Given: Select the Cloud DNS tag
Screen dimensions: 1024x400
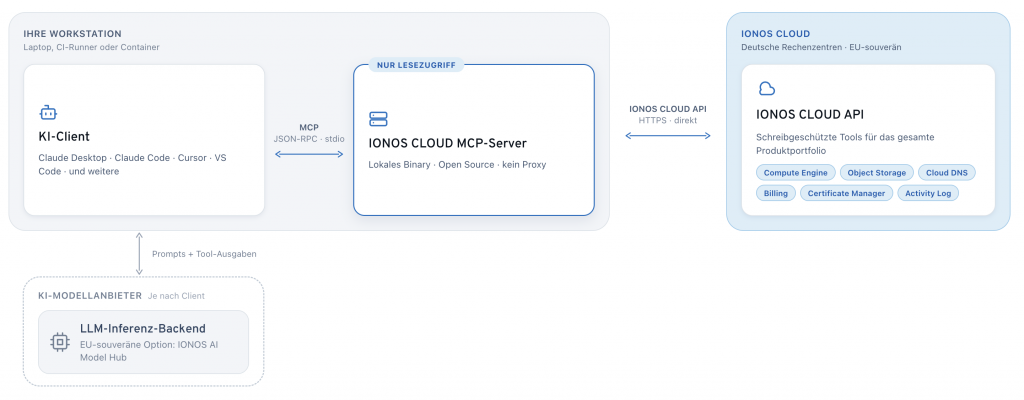Looking at the screenshot, I should (947, 173).
